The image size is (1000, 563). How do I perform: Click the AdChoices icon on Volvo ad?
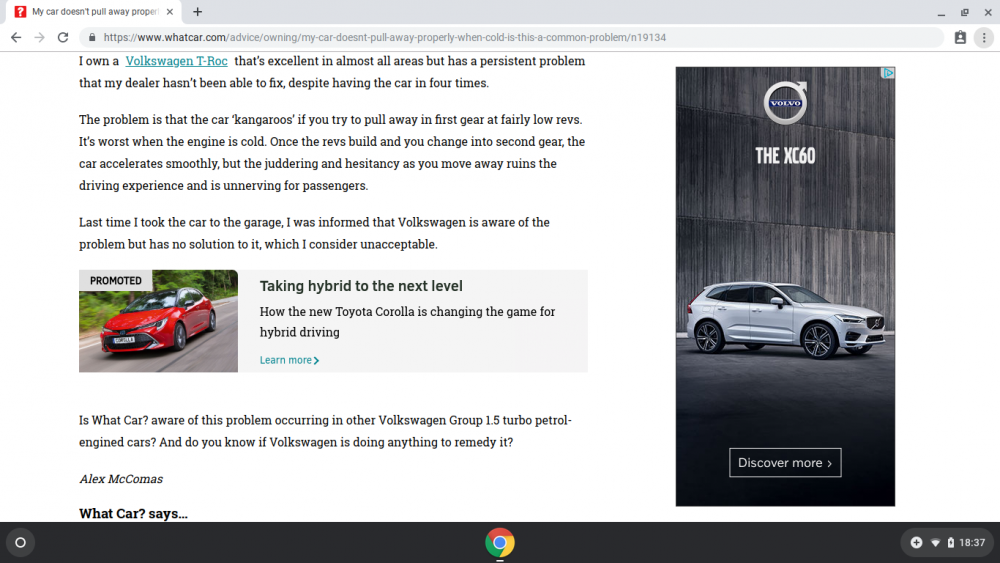coord(888,73)
